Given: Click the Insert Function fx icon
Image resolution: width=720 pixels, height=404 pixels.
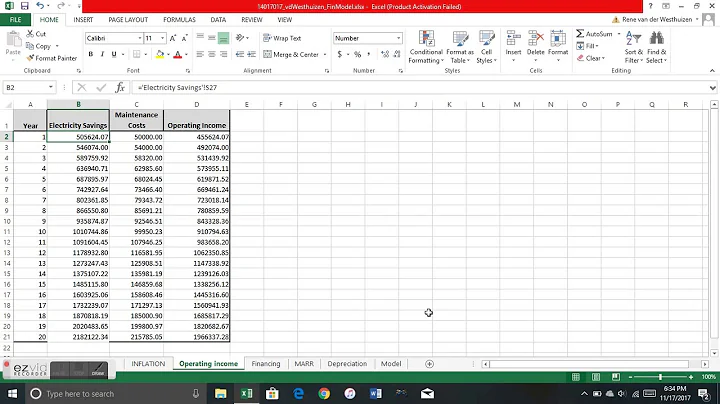Looking at the screenshot, I should click(x=120, y=87).
